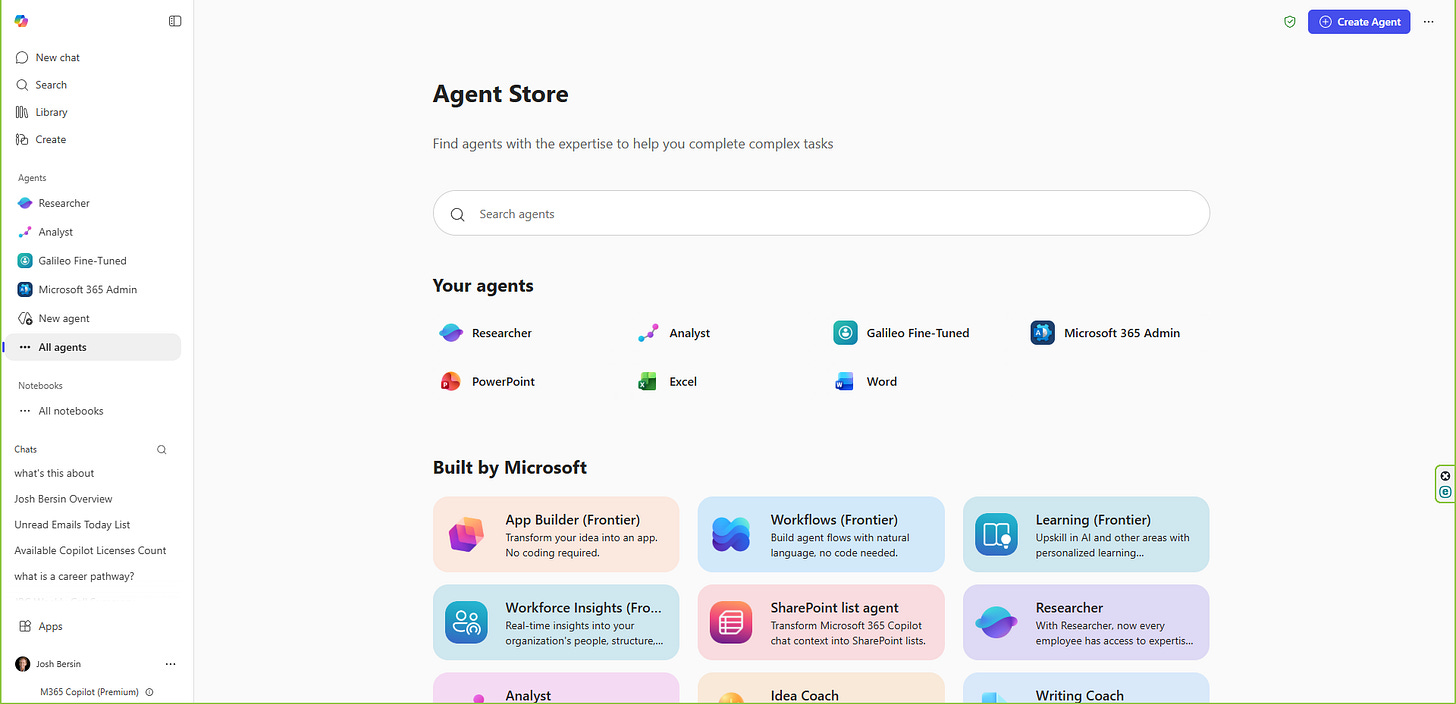The image size is (1456, 704).
Task: Click magnifier icon in Search agents box
Action: point(458,214)
